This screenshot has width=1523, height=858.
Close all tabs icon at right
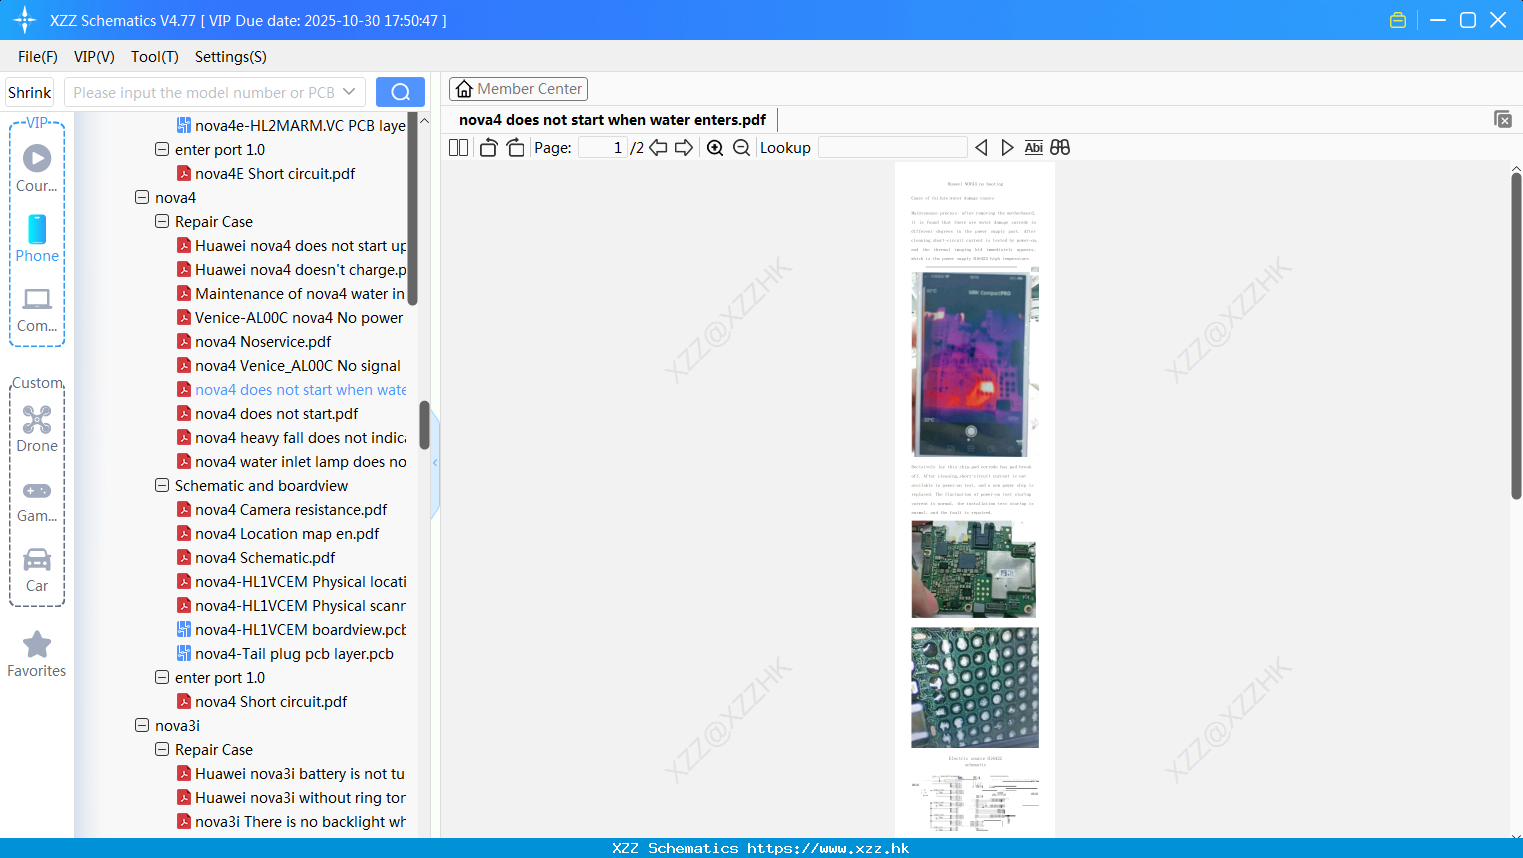tap(1502, 119)
